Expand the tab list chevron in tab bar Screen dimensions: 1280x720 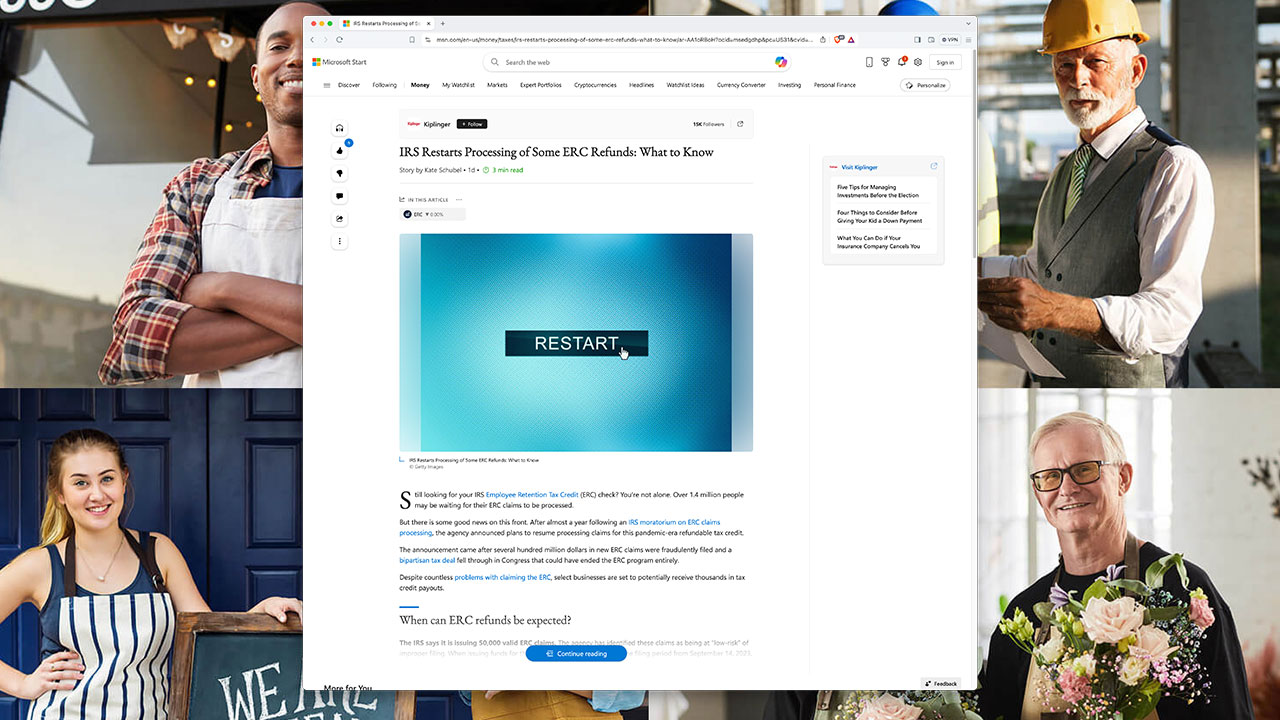pos(968,23)
